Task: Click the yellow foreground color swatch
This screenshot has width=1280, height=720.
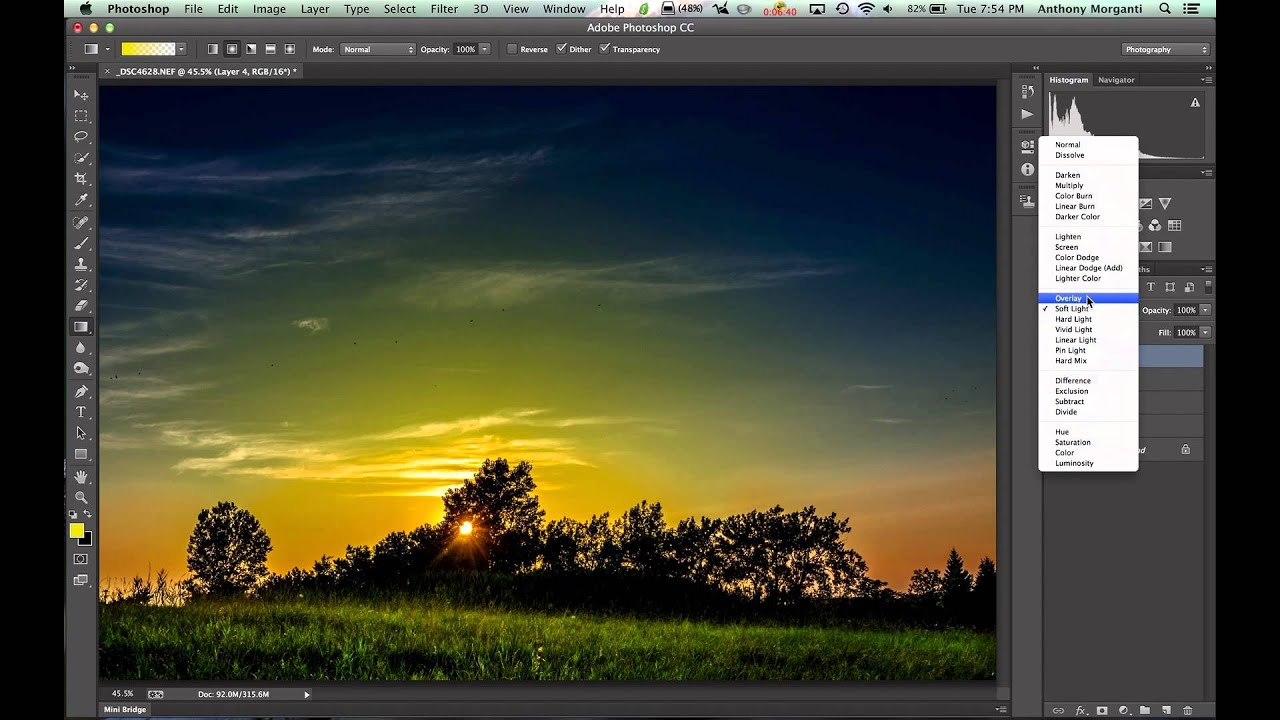Action: coord(77,531)
